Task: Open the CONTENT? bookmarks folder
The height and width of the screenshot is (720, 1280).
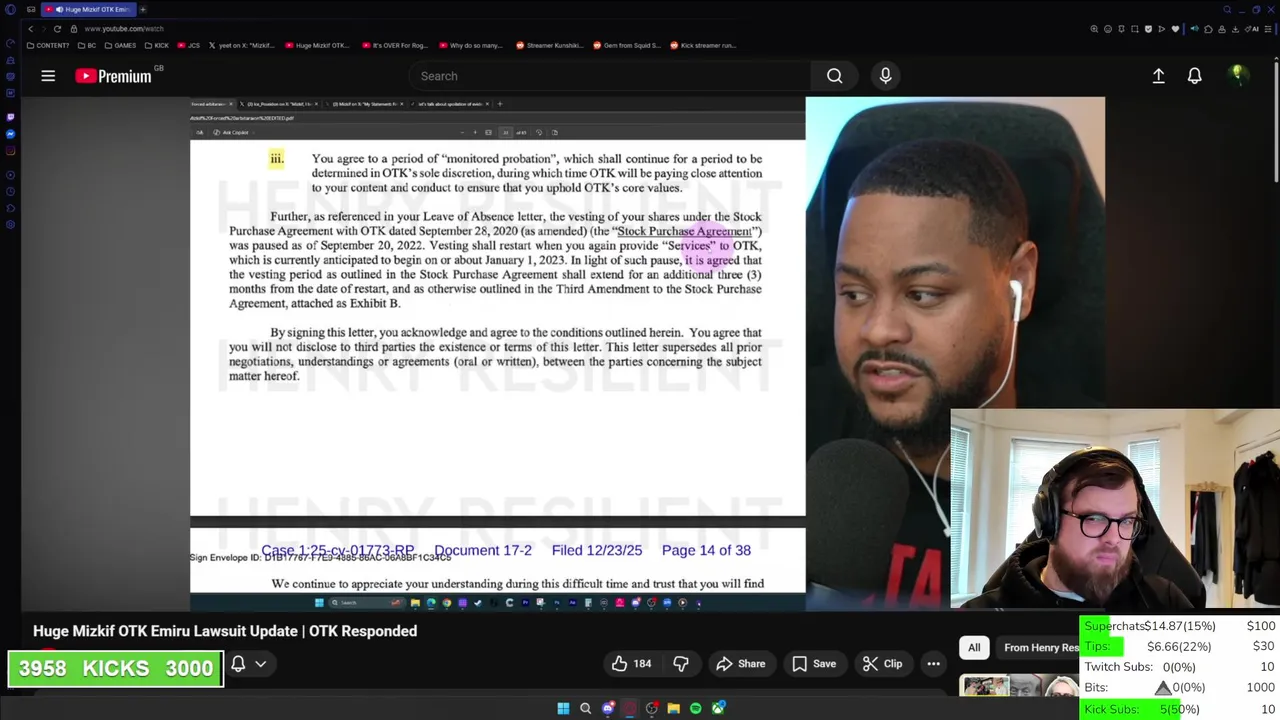Action: tap(48, 45)
